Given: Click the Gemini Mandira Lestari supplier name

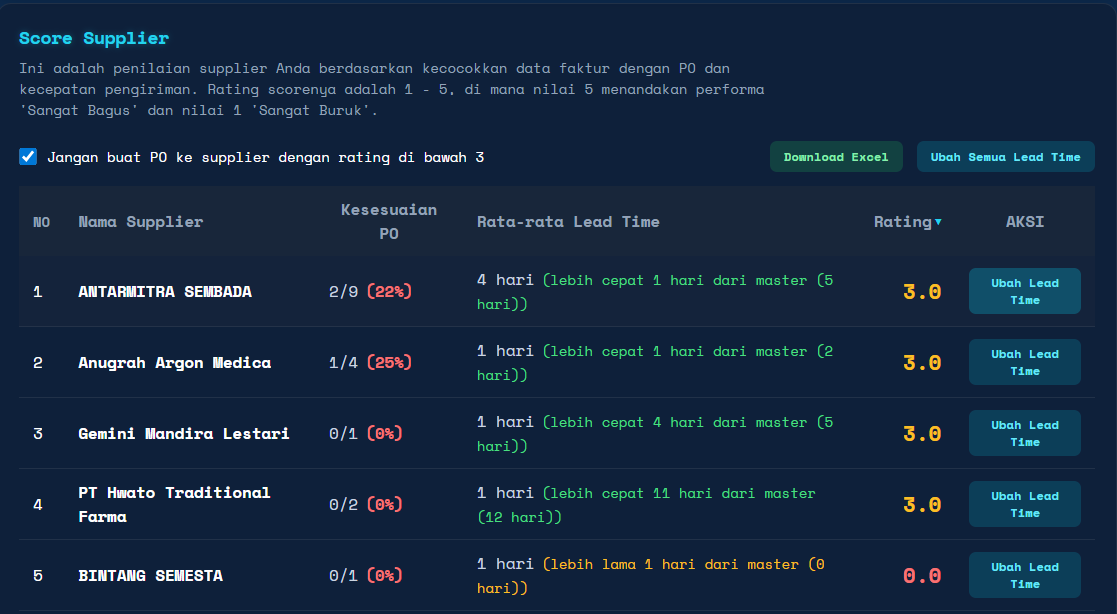Looking at the screenshot, I should pyautogui.click(x=184, y=434).
